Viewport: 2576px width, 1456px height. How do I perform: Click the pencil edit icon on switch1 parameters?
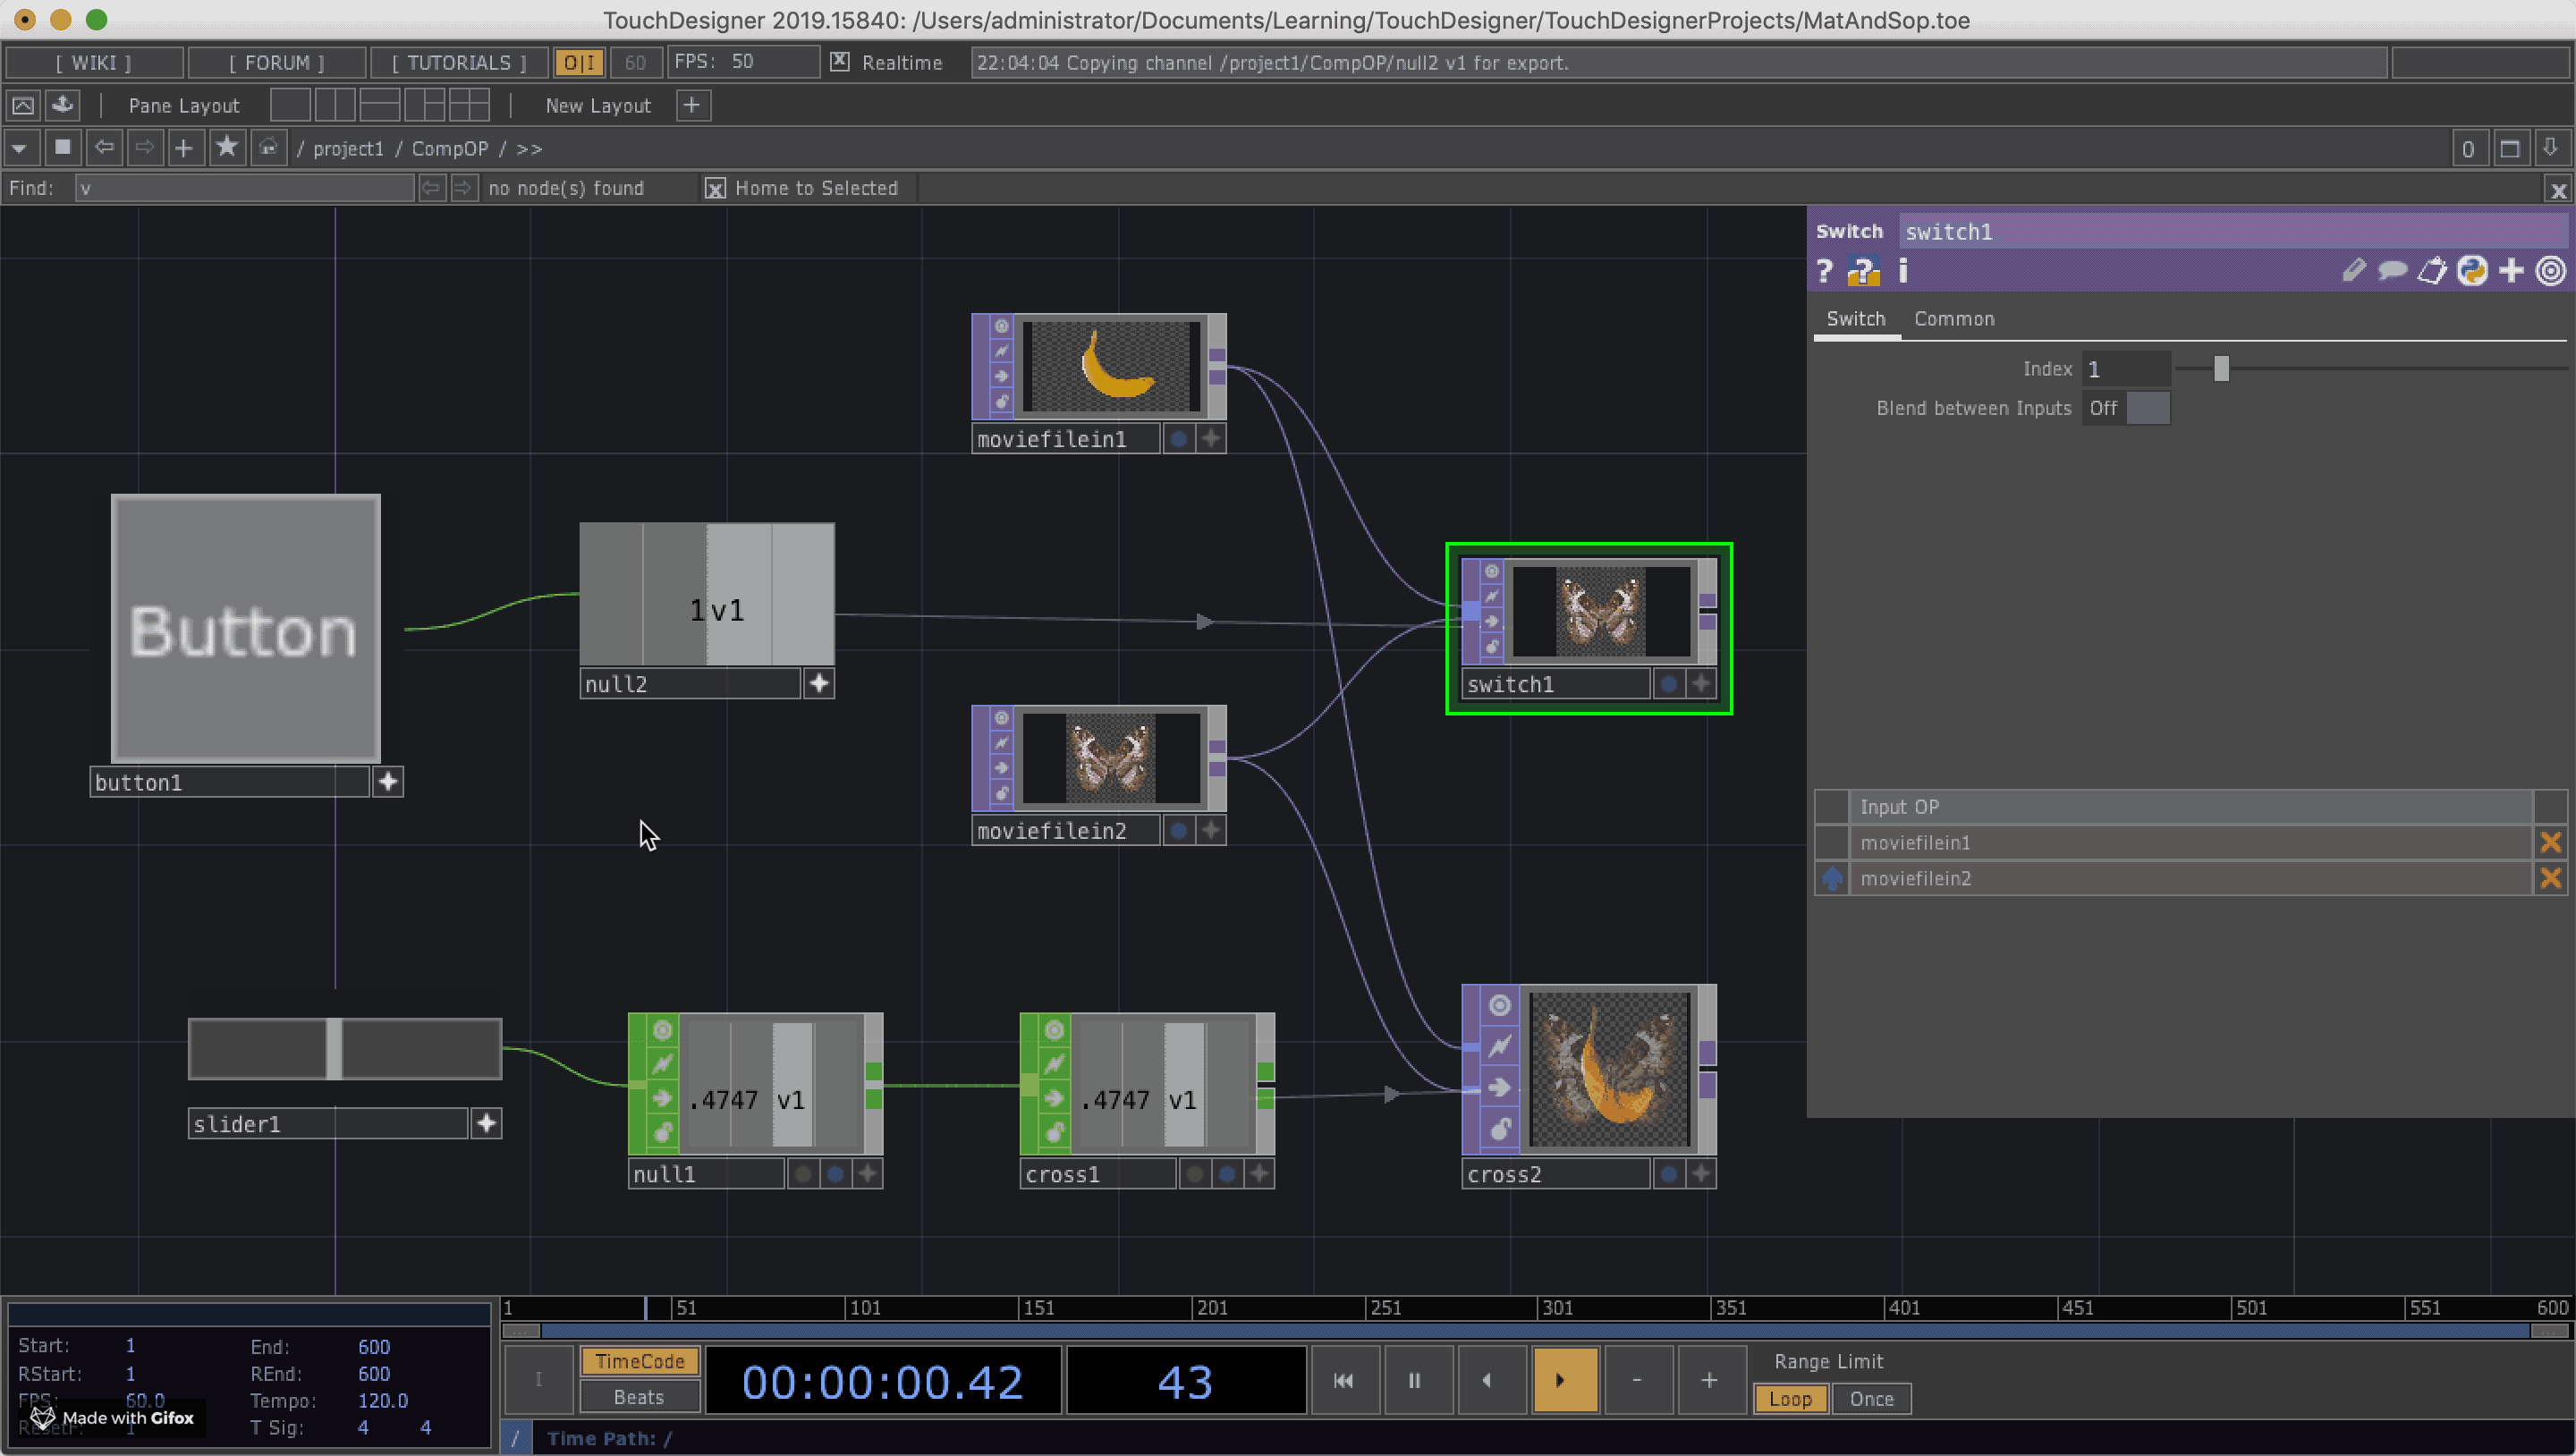point(2354,270)
